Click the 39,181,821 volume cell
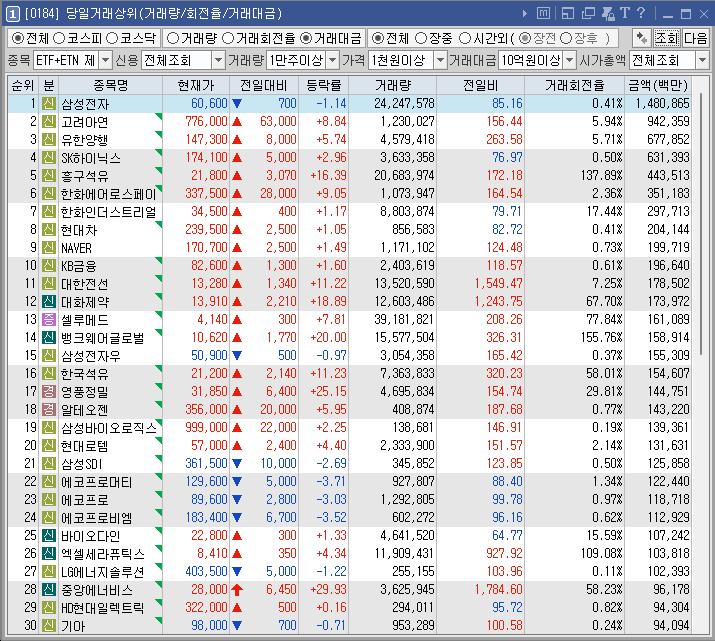Screen dimensions: 715x641 tap(404, 320)
